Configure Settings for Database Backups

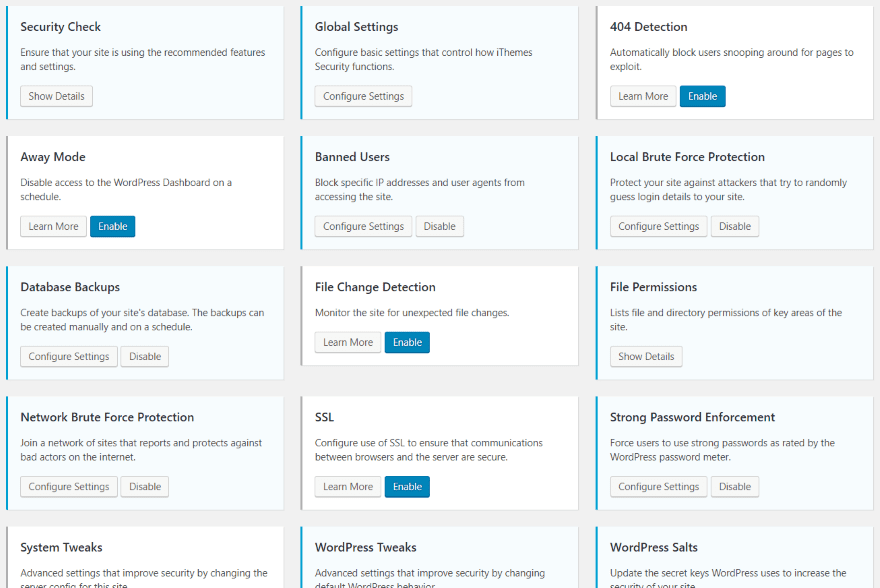coord(68,356)
